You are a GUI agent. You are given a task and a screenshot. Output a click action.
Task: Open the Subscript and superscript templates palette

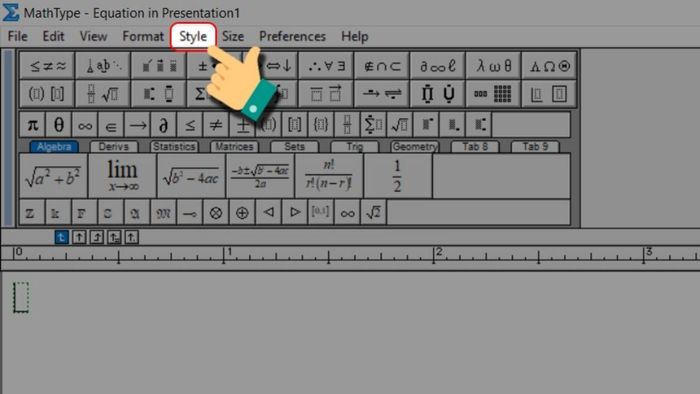pos(158,94)
